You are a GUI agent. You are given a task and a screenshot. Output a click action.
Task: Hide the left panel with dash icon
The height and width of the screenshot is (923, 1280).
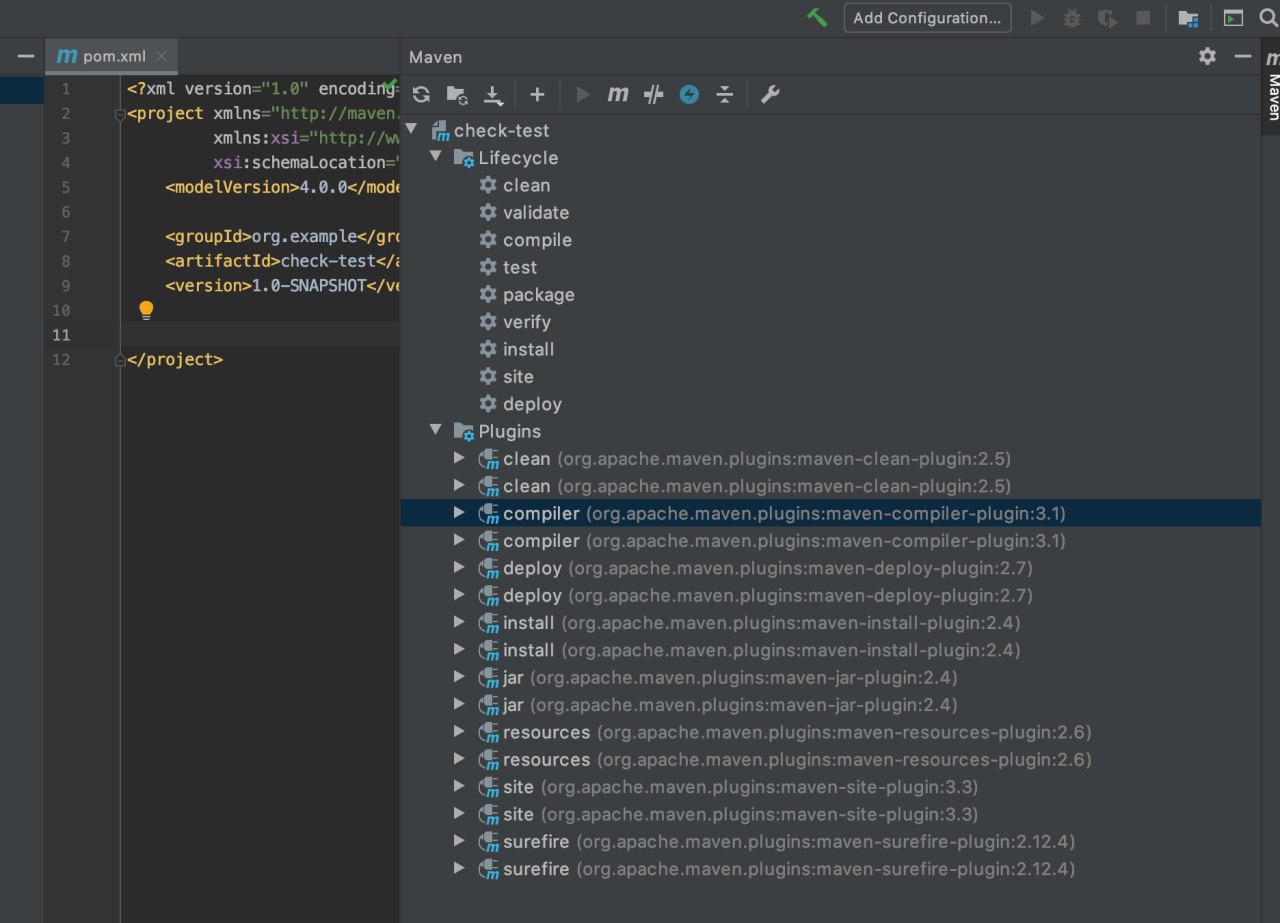coord(26,57)
